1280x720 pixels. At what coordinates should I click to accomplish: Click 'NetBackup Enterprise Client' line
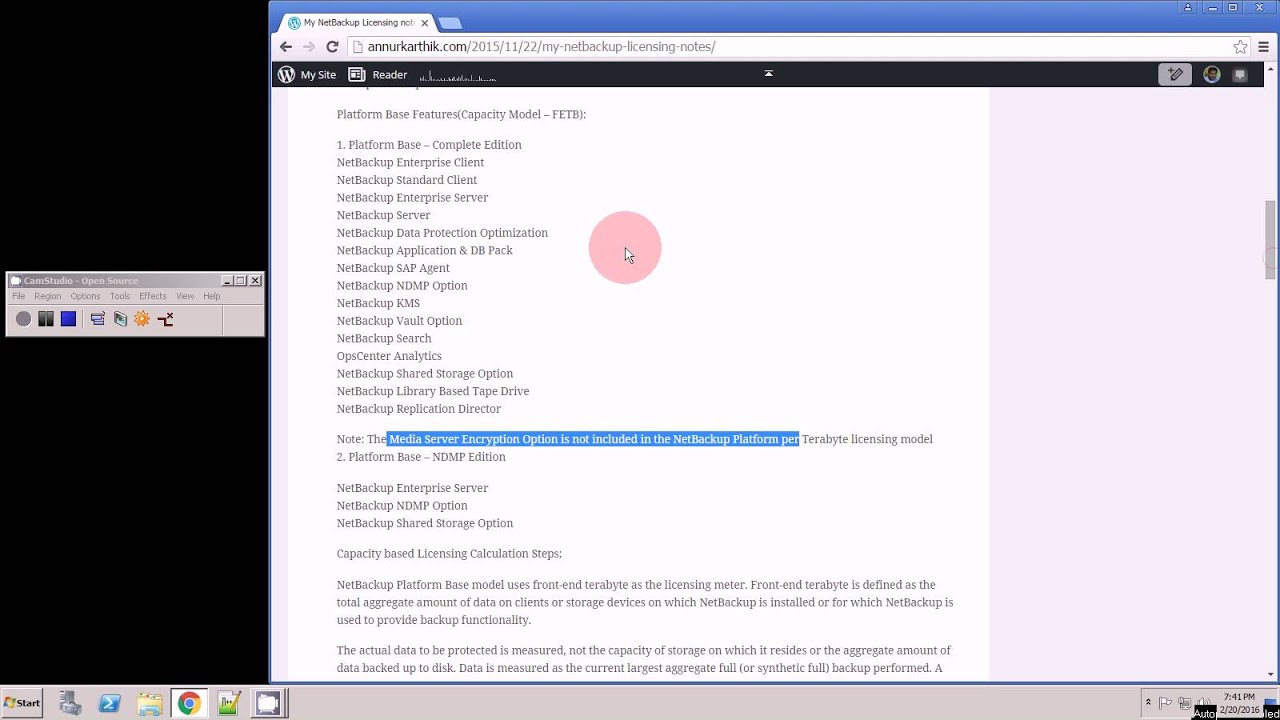click(x=410, y=163)
